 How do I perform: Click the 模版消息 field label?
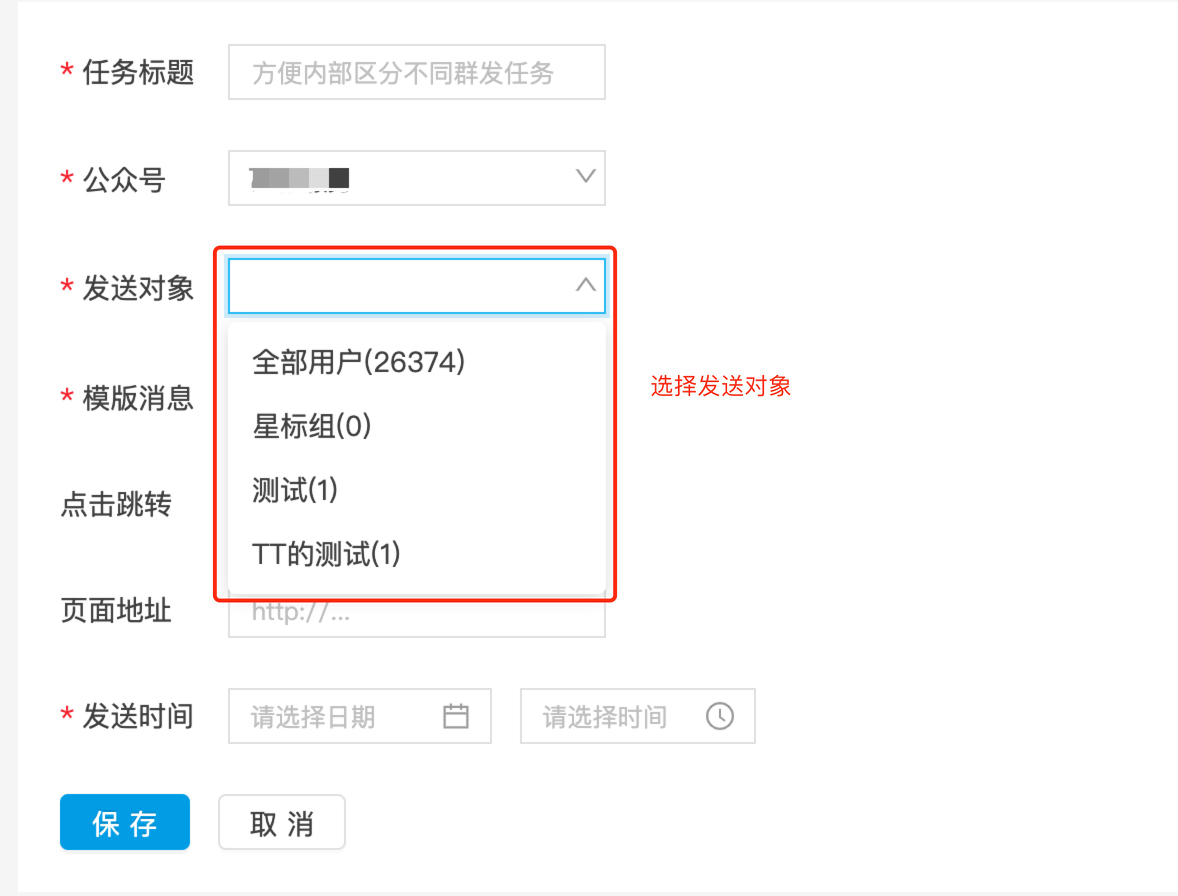point(138,398)
